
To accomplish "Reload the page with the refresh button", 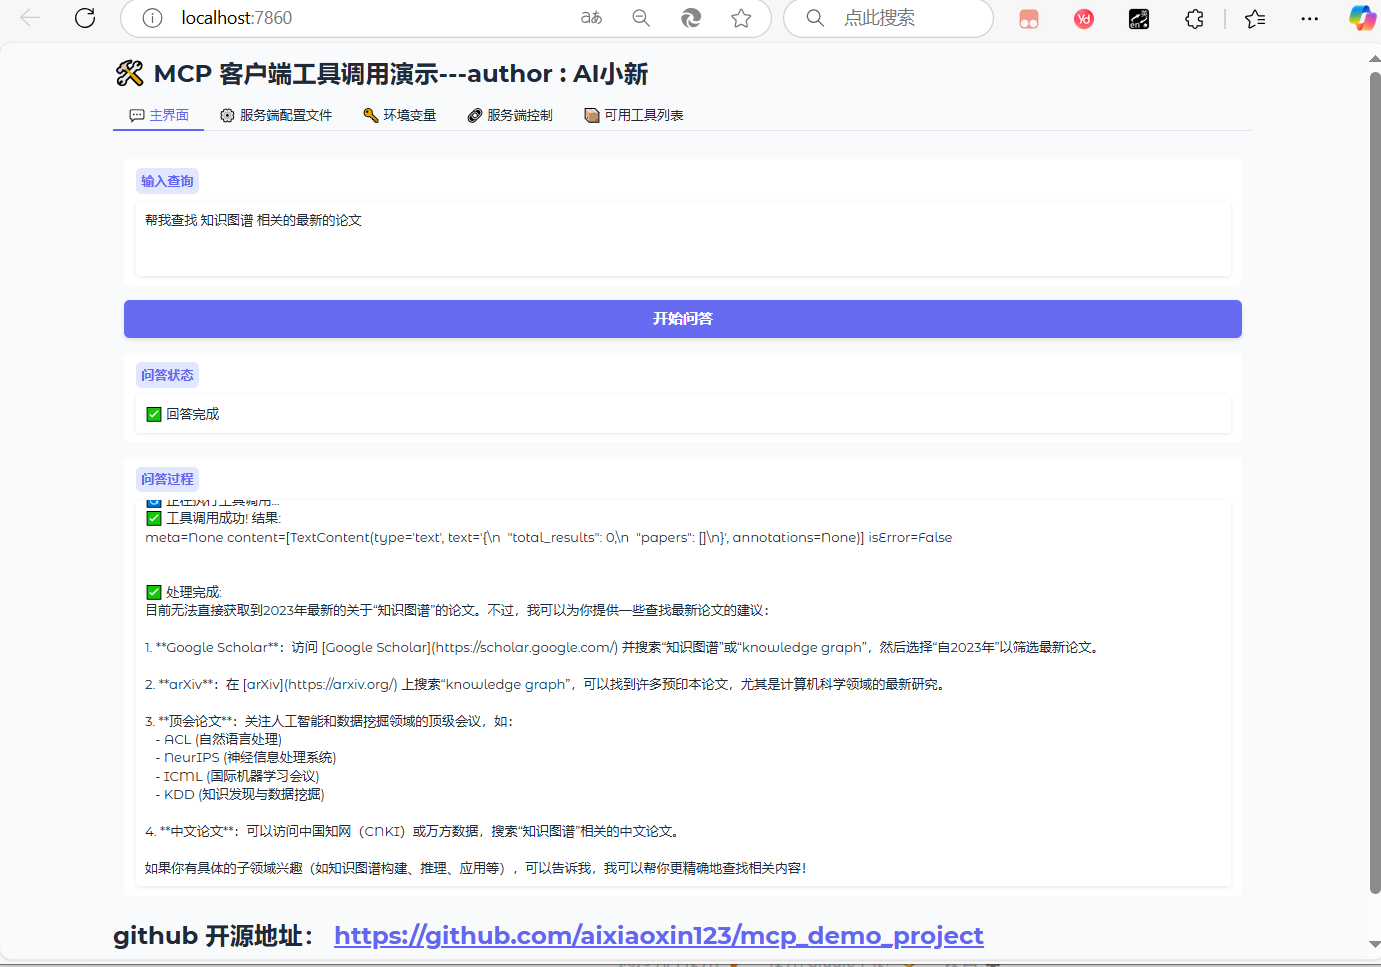I will pyautogui.click(x=85, y=18).
